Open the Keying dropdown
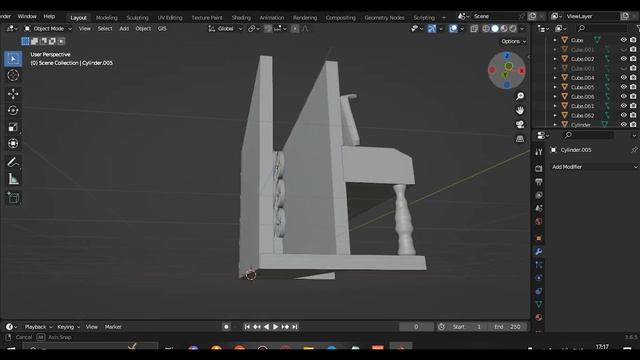This screenshot has width=640, height=360. (x=69, y=327)
